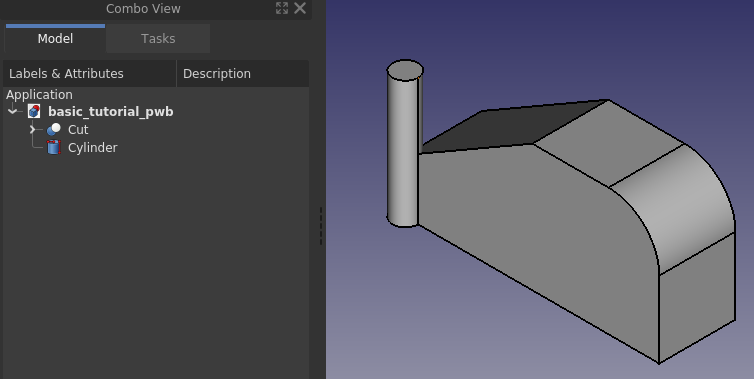Select the Cut object label
This screenshot has height=379, width=754.
[78, 129]
